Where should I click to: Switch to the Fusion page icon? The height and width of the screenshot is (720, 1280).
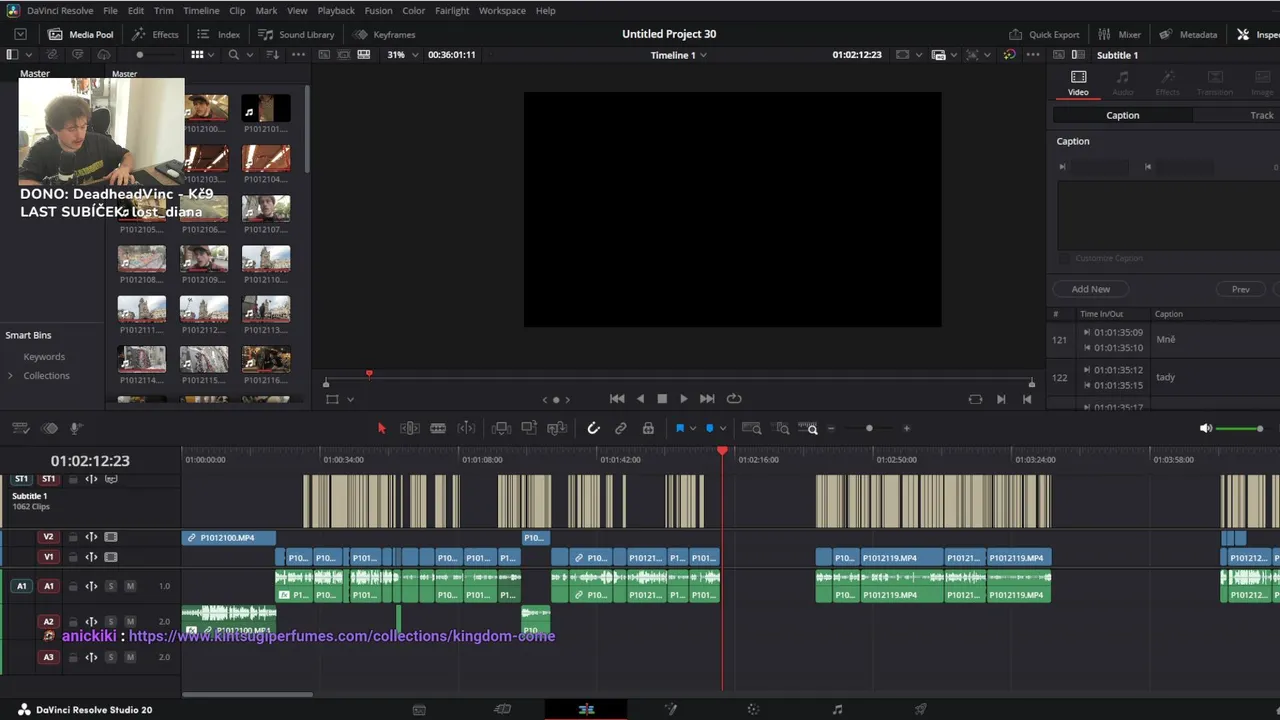point(670,709)
